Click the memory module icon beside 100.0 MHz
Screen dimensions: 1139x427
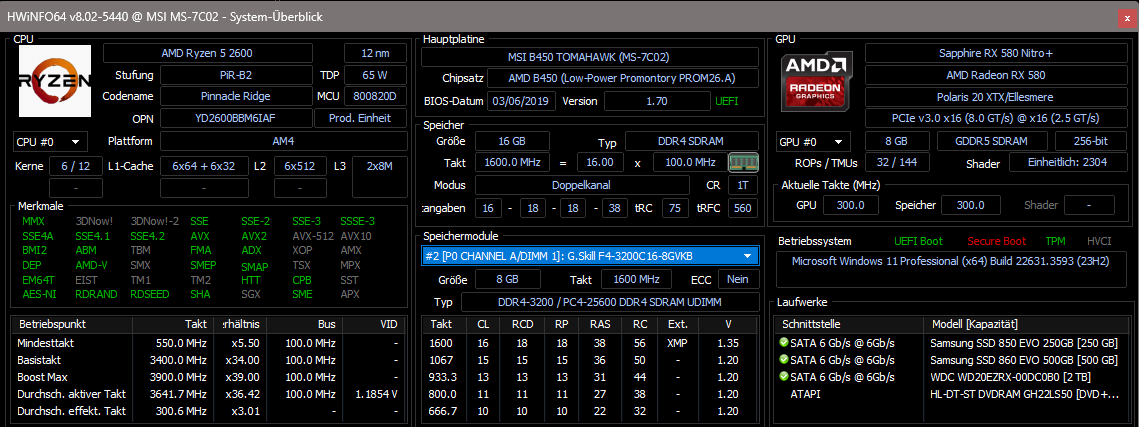point(743,161)
